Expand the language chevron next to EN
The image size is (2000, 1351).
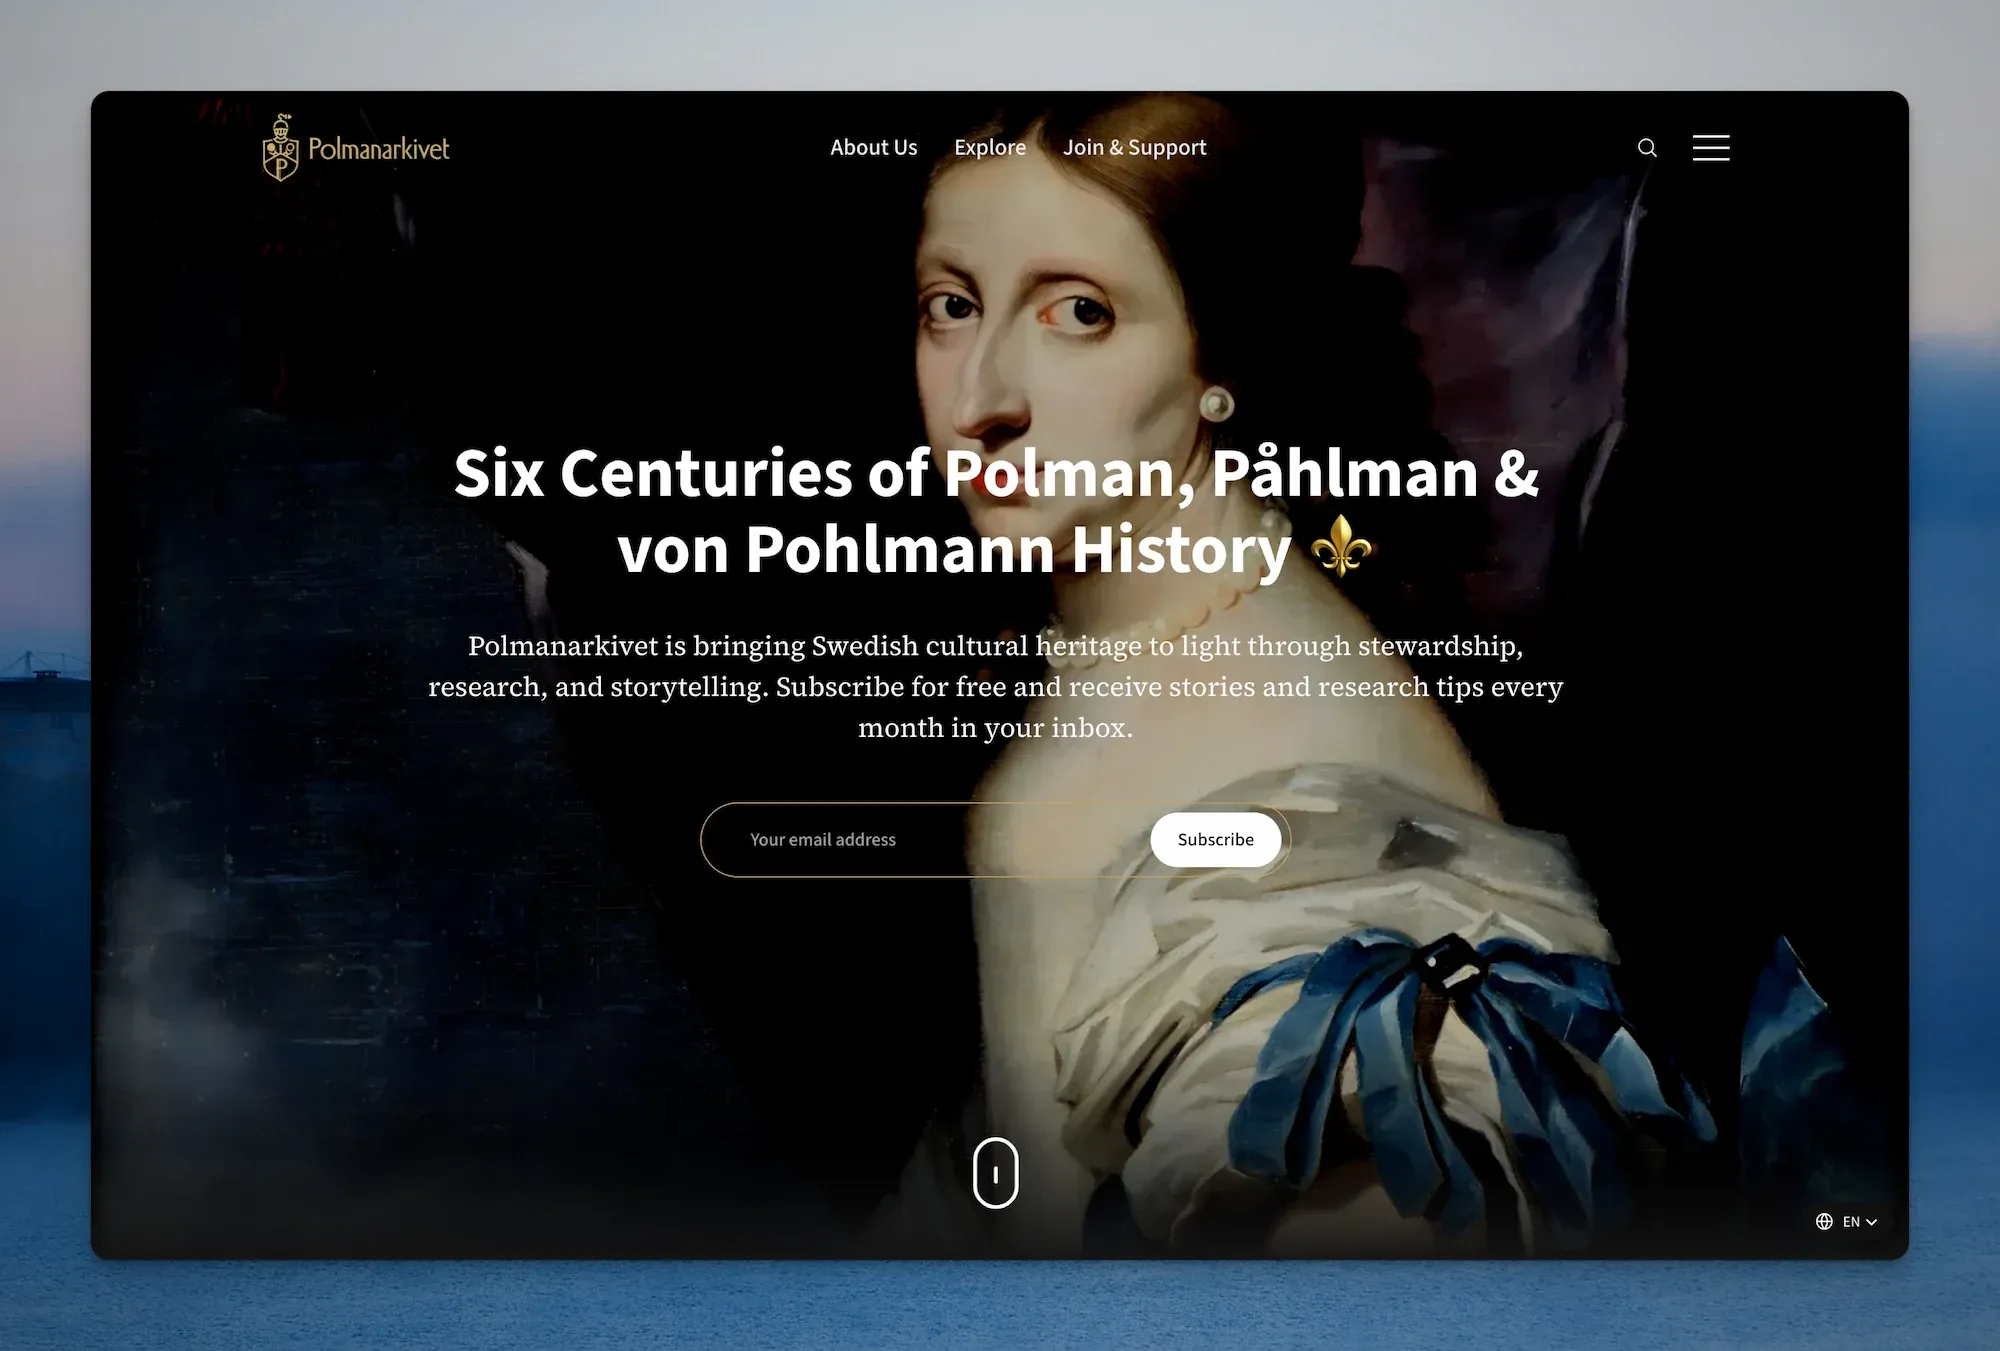1871,1222
